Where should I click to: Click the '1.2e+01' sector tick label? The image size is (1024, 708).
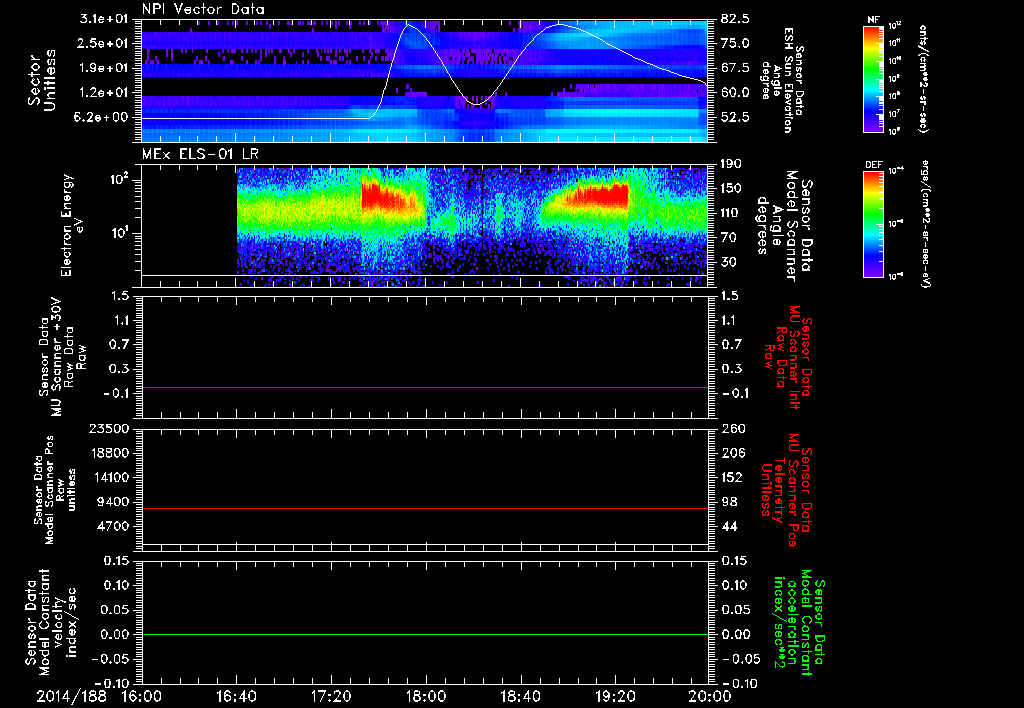[x=106, y=93]
